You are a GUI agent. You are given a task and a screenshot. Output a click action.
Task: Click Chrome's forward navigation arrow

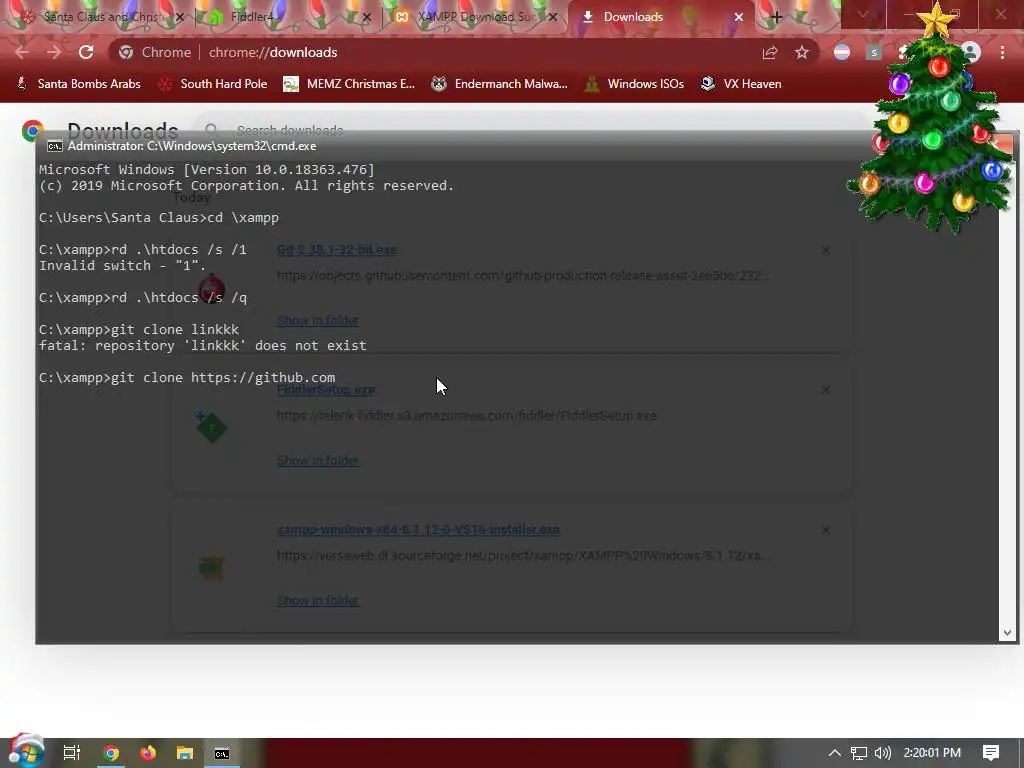54,52
